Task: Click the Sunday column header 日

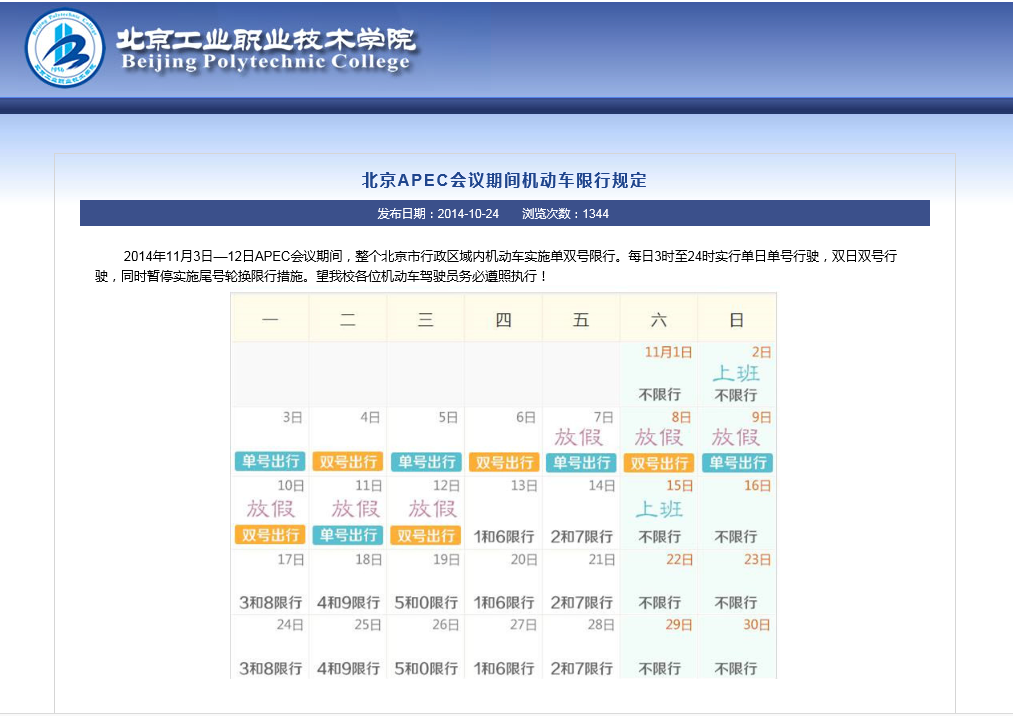Action: coord(736,320)
